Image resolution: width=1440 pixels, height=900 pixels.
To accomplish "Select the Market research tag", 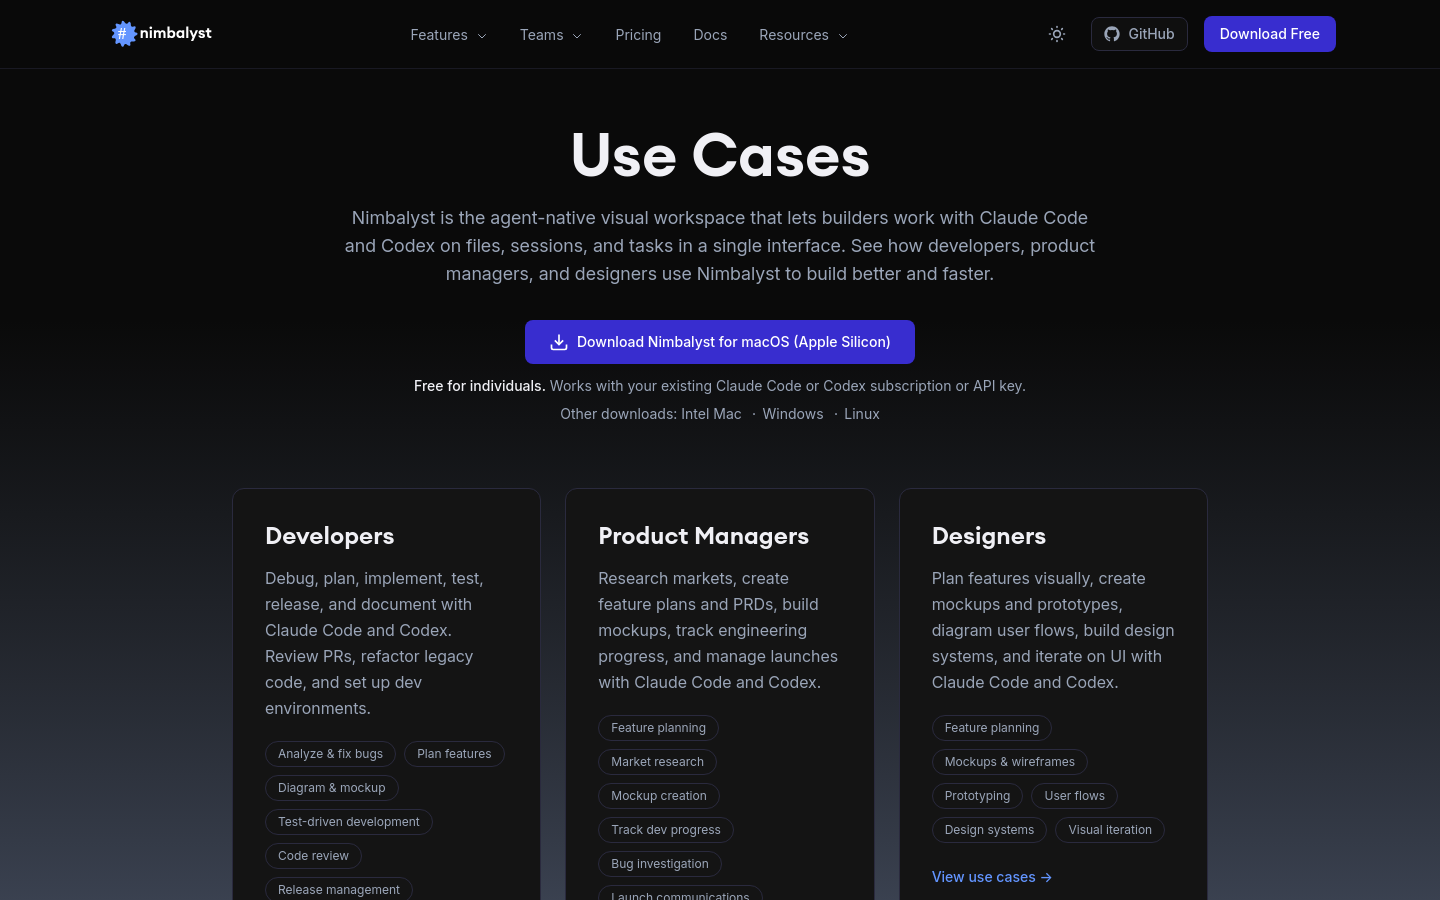I will pyautogui.click(x=657, y=762).
